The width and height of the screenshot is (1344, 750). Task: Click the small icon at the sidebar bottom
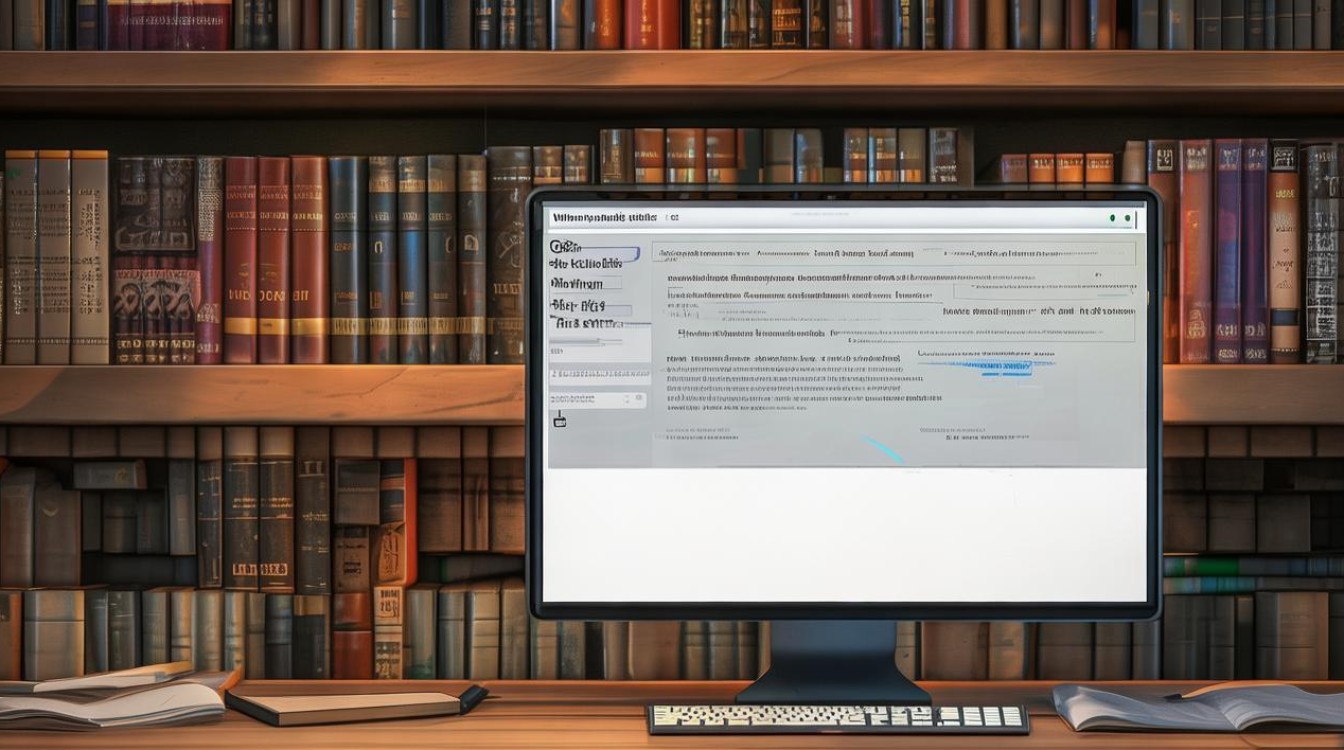[559, 420]
